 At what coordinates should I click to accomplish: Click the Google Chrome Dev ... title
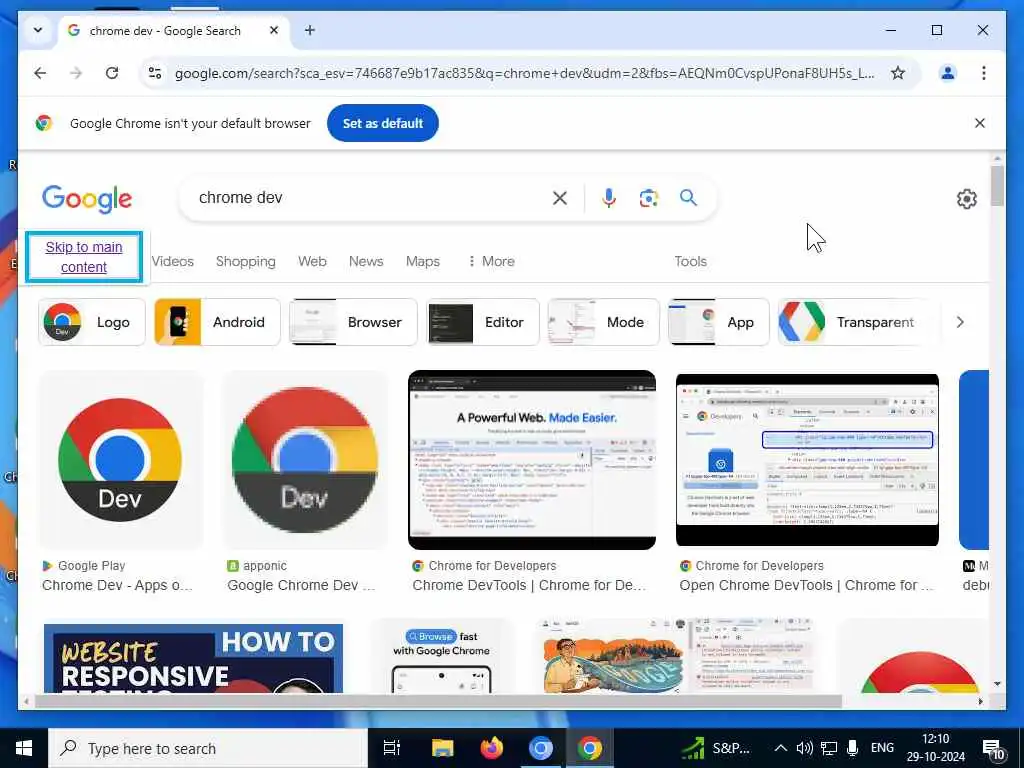pyautogui.click(x=301, y=585)
